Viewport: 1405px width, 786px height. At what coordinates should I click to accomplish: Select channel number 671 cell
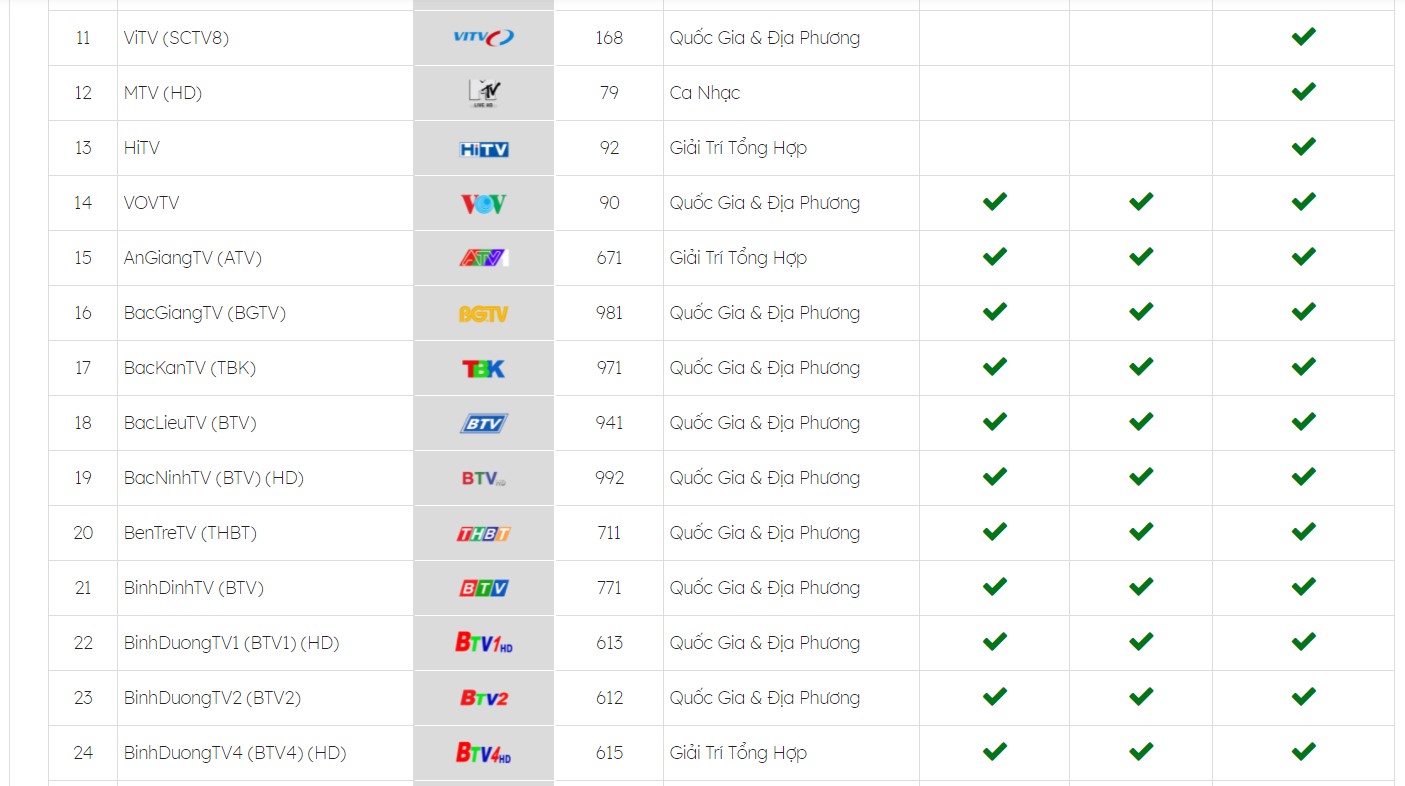pyautogui.click(x=609, y=258)
